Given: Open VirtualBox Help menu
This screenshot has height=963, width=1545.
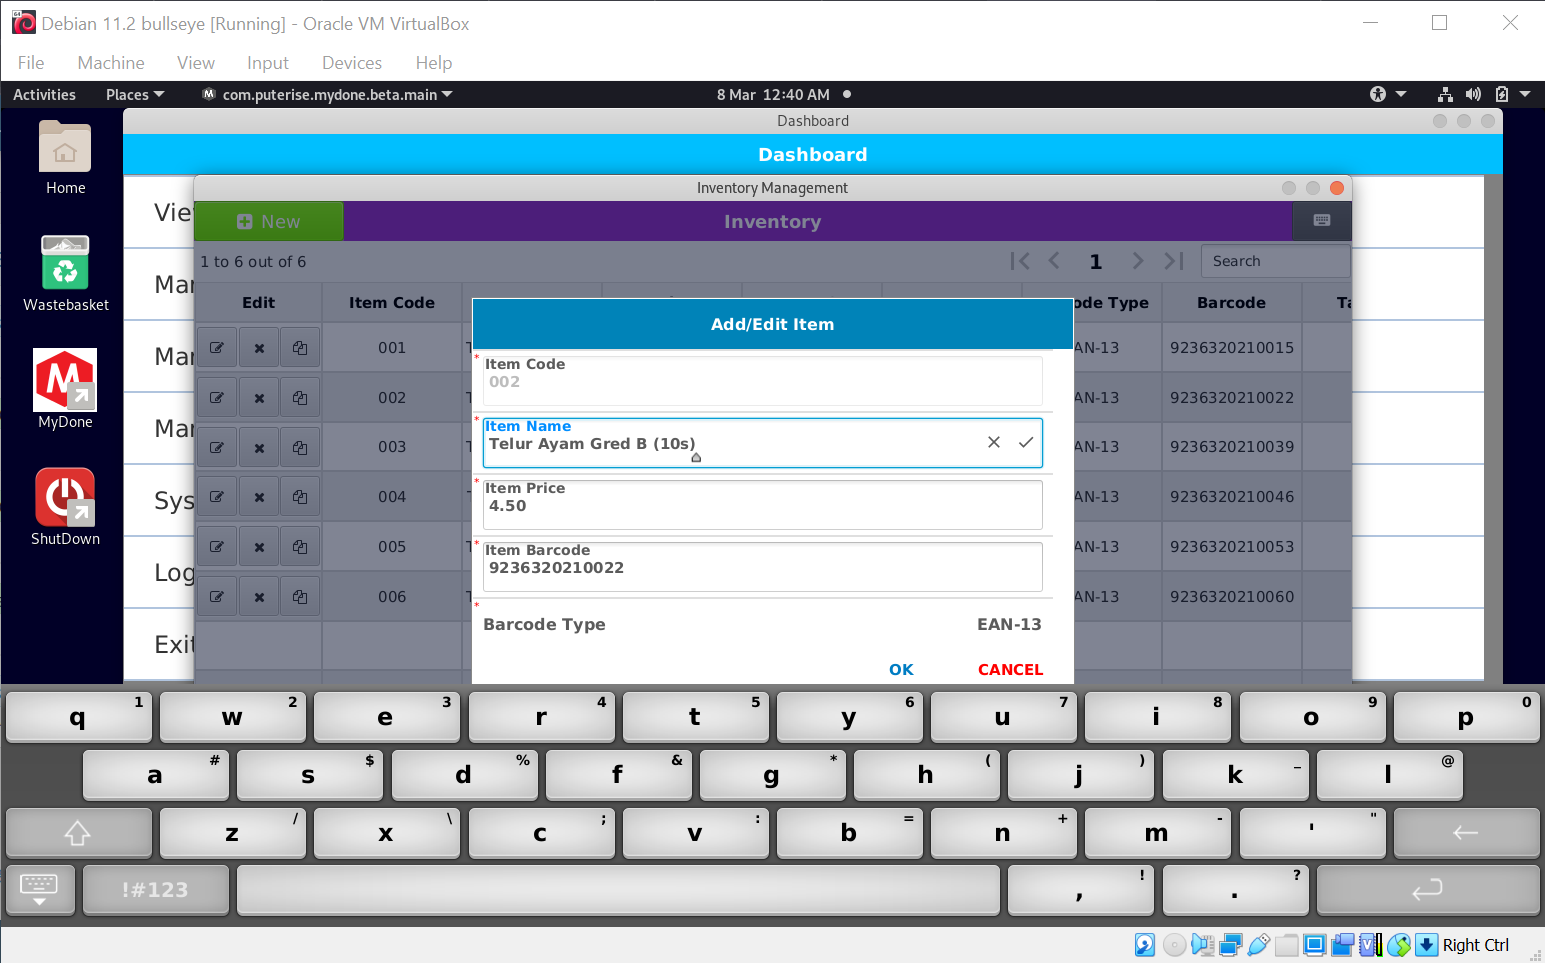Looking at the screenshot, I should click(x=434, y=62).
